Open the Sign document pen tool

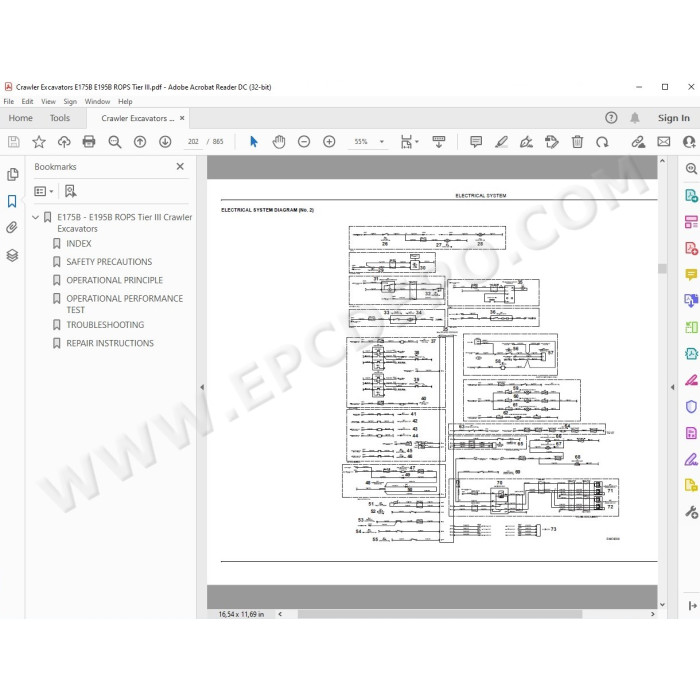pyautogui.click(x=526, y=142)
